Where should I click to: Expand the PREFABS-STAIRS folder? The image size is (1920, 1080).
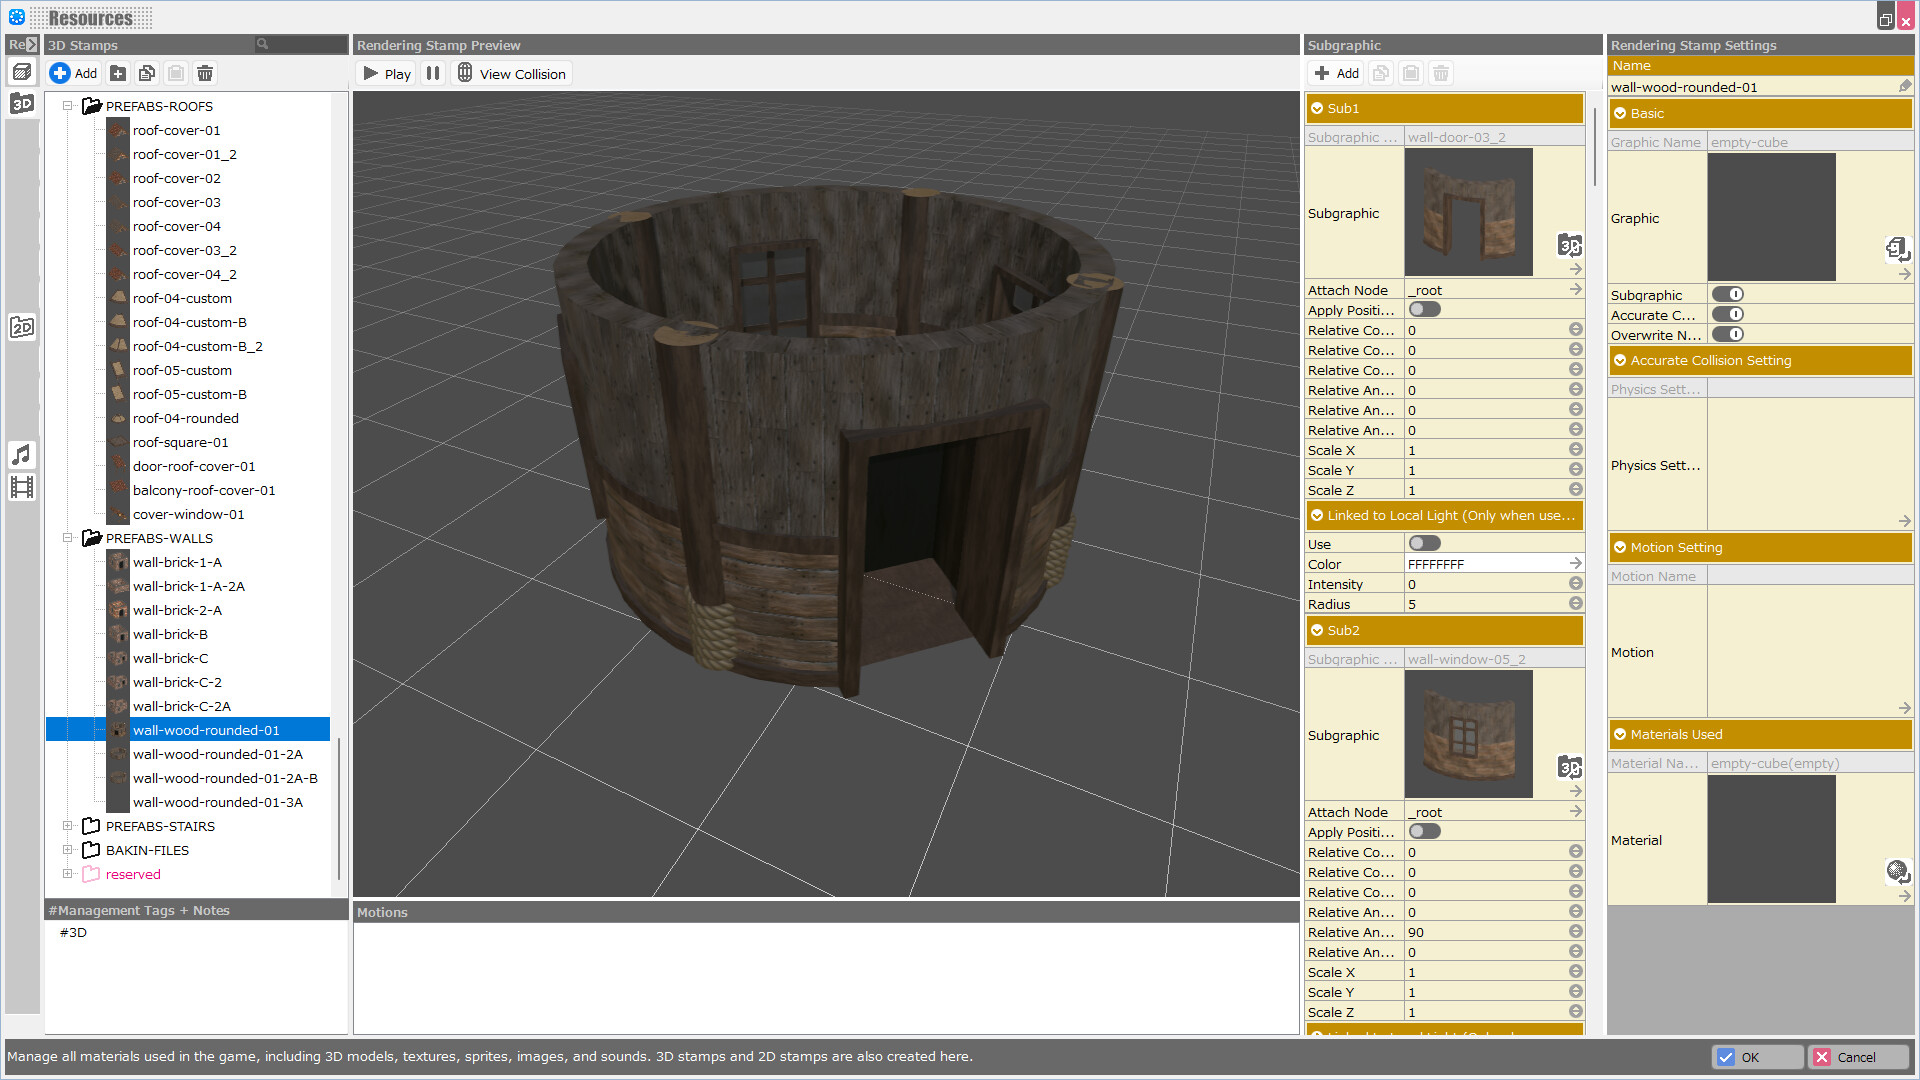point(69,826)
